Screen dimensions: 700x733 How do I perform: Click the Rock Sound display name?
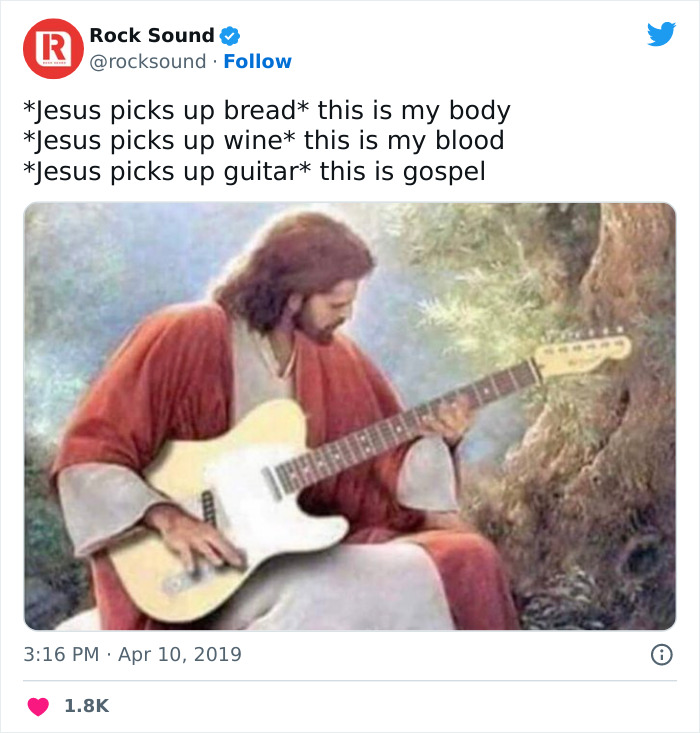[x=151, y=36]
